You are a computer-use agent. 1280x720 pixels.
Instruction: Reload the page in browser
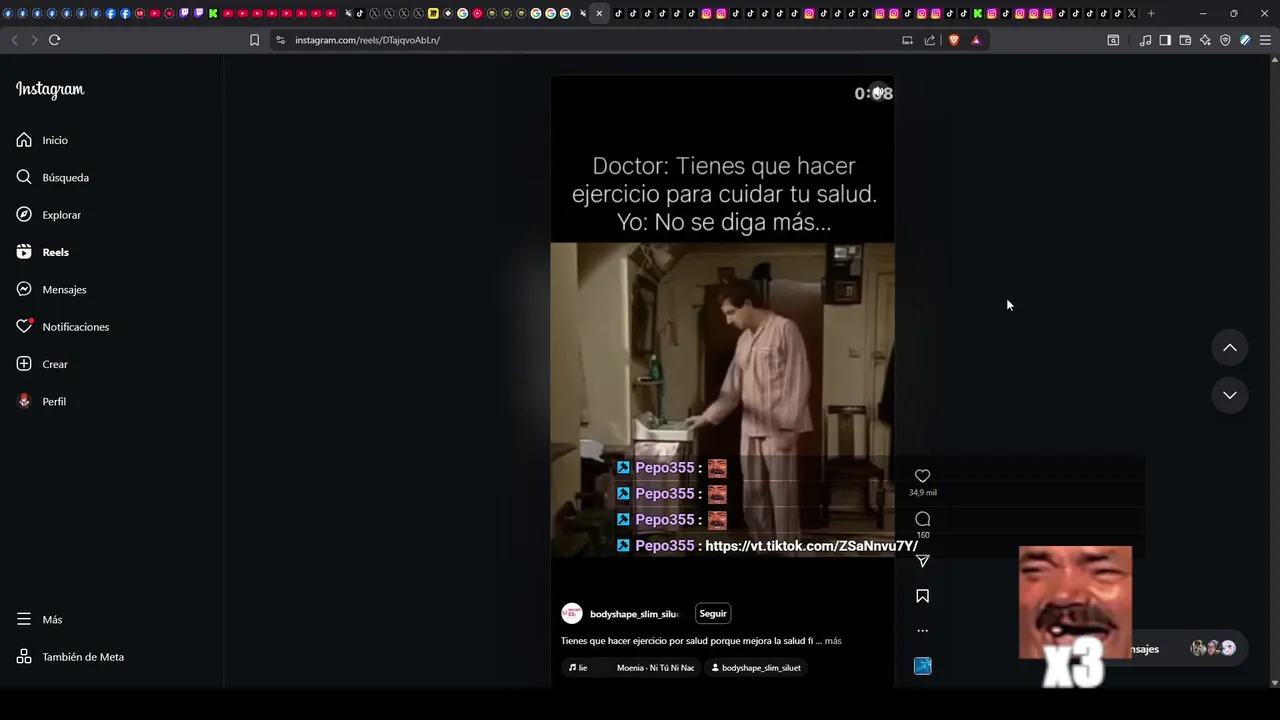(x=54, y=40)
